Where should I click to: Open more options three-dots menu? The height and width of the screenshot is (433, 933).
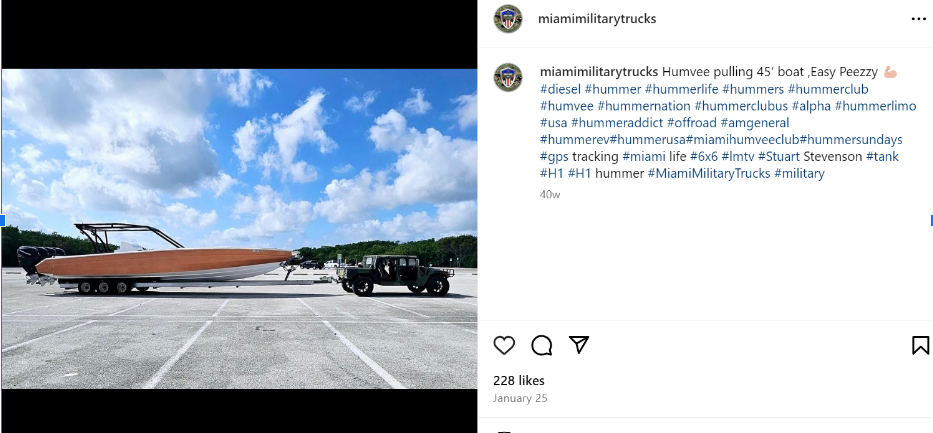[x=919, y=19]
